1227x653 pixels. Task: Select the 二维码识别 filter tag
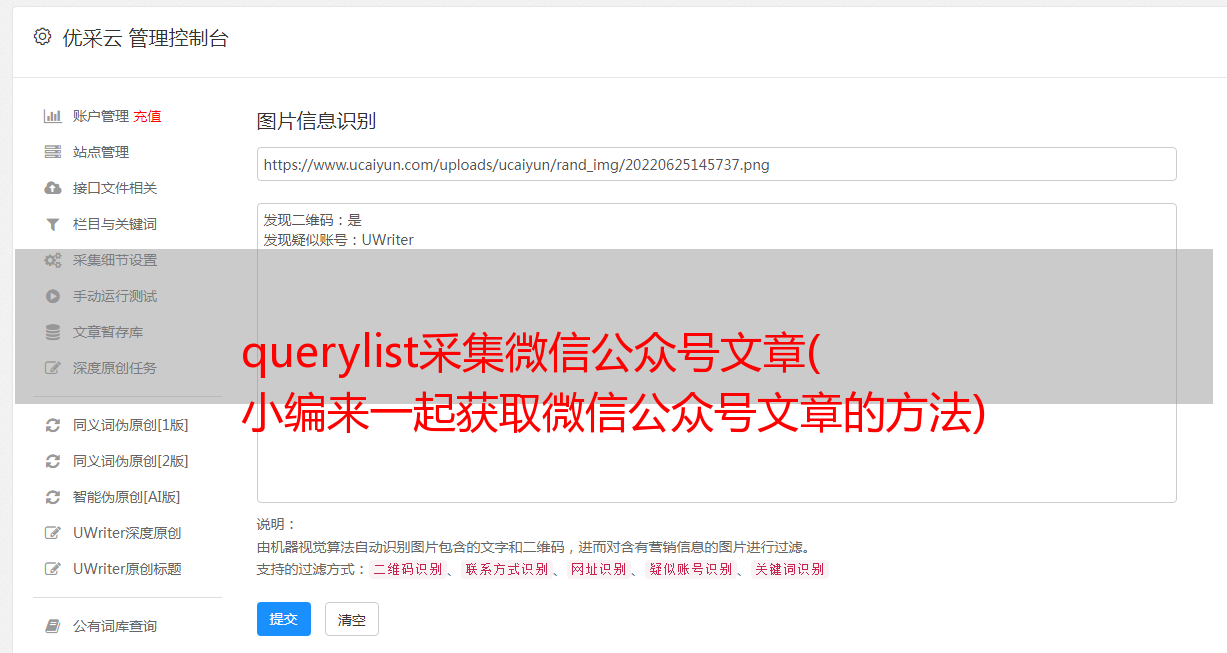point(407,569)
